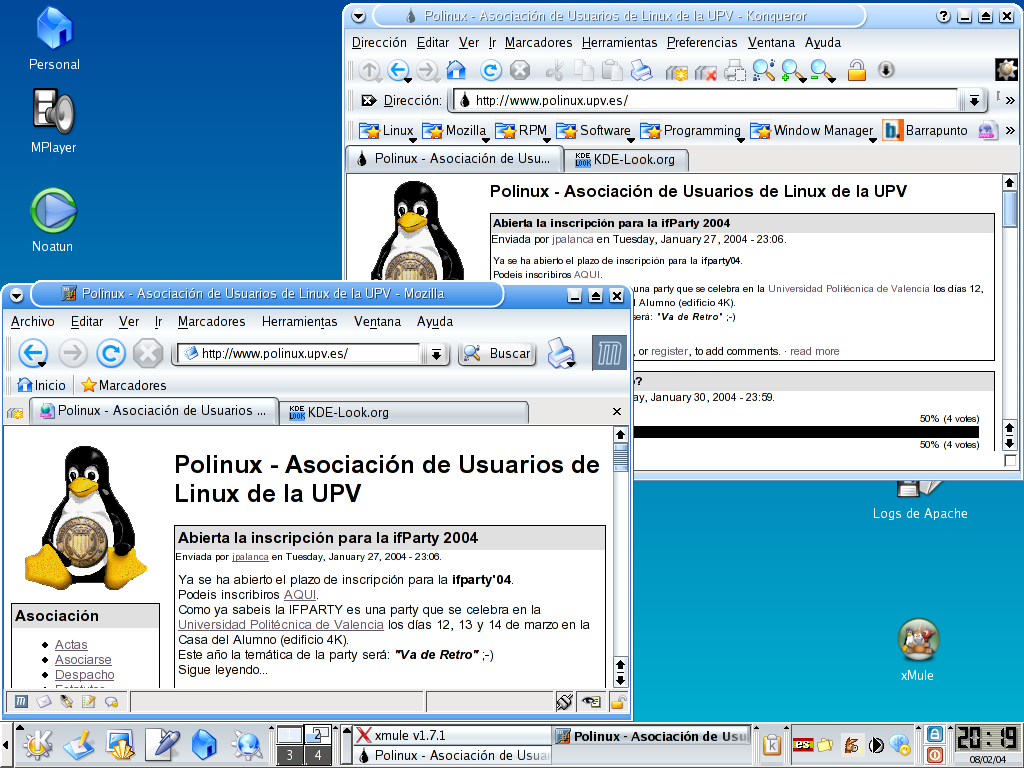1024x768 pixels.
Task: Expand Mozilla's URL bar dropdown arrow
Action: 436,354
